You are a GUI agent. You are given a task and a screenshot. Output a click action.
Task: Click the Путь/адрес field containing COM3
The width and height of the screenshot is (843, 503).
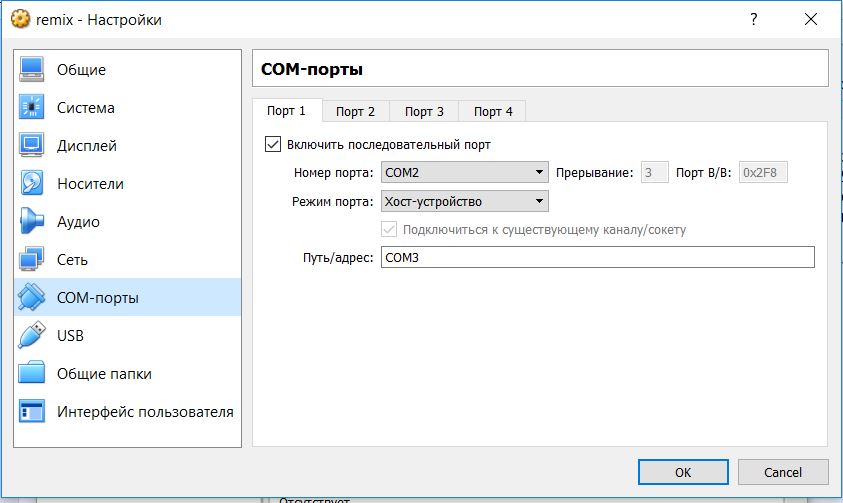pos(597,258)
